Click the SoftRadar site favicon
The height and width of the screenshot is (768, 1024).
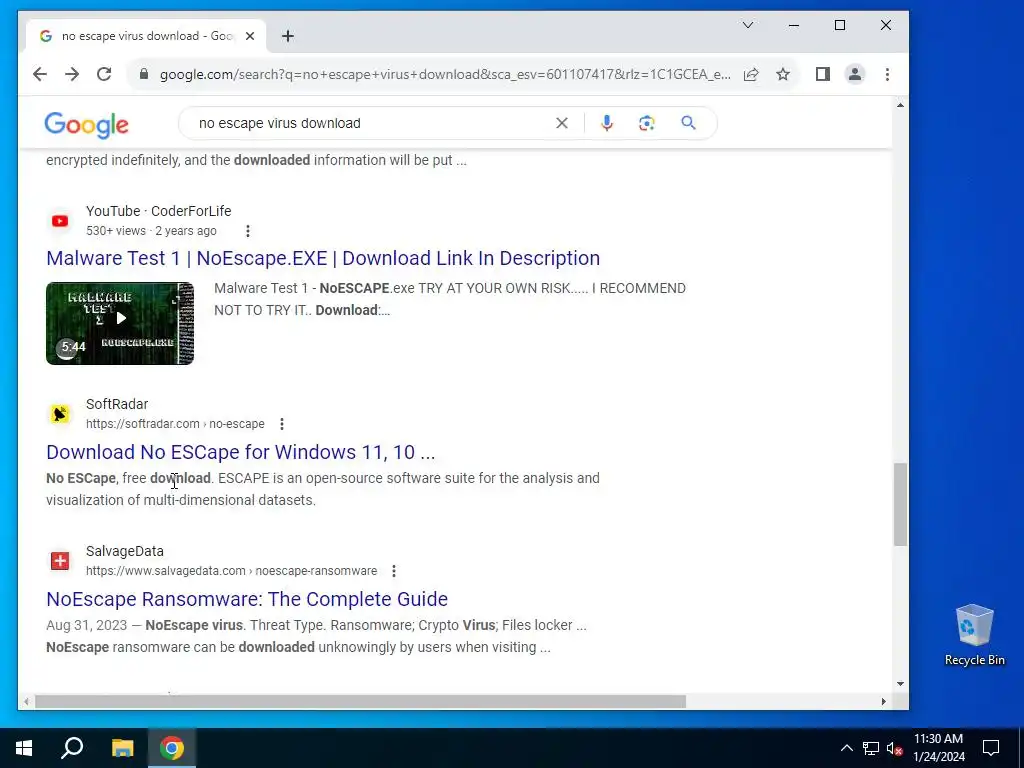click(60, 414)
